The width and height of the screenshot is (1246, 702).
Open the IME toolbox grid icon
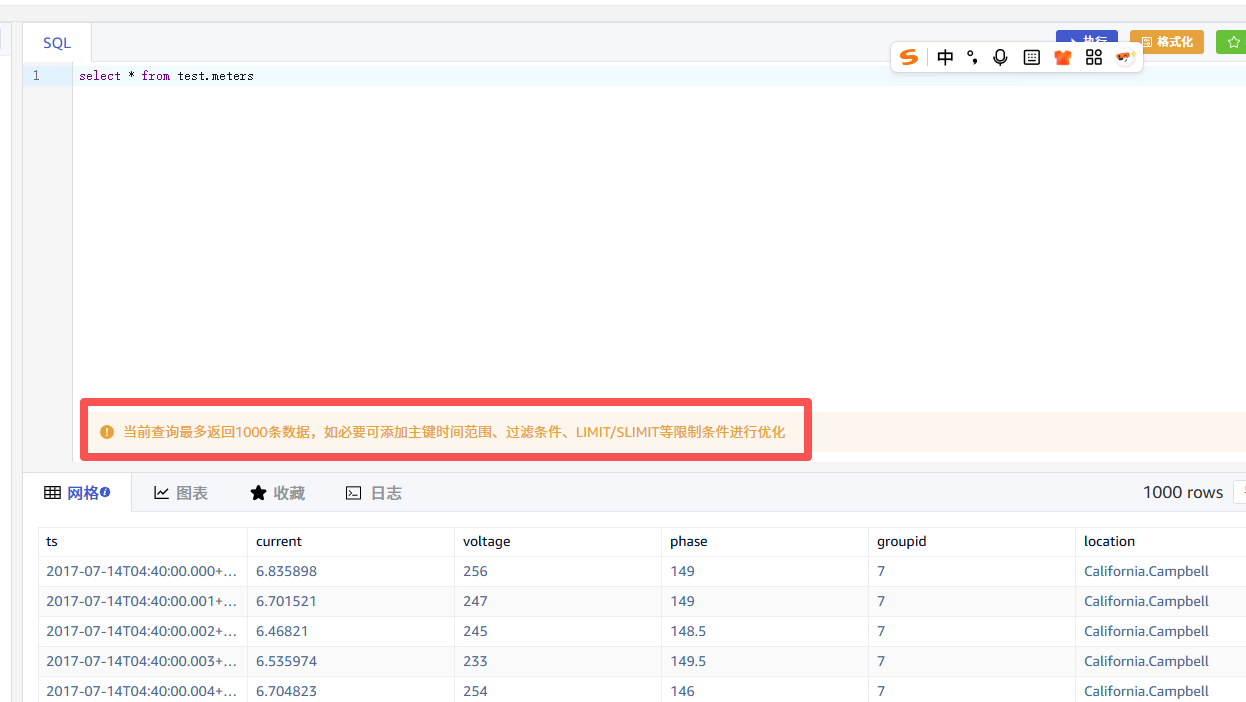tap(1094, 57)
